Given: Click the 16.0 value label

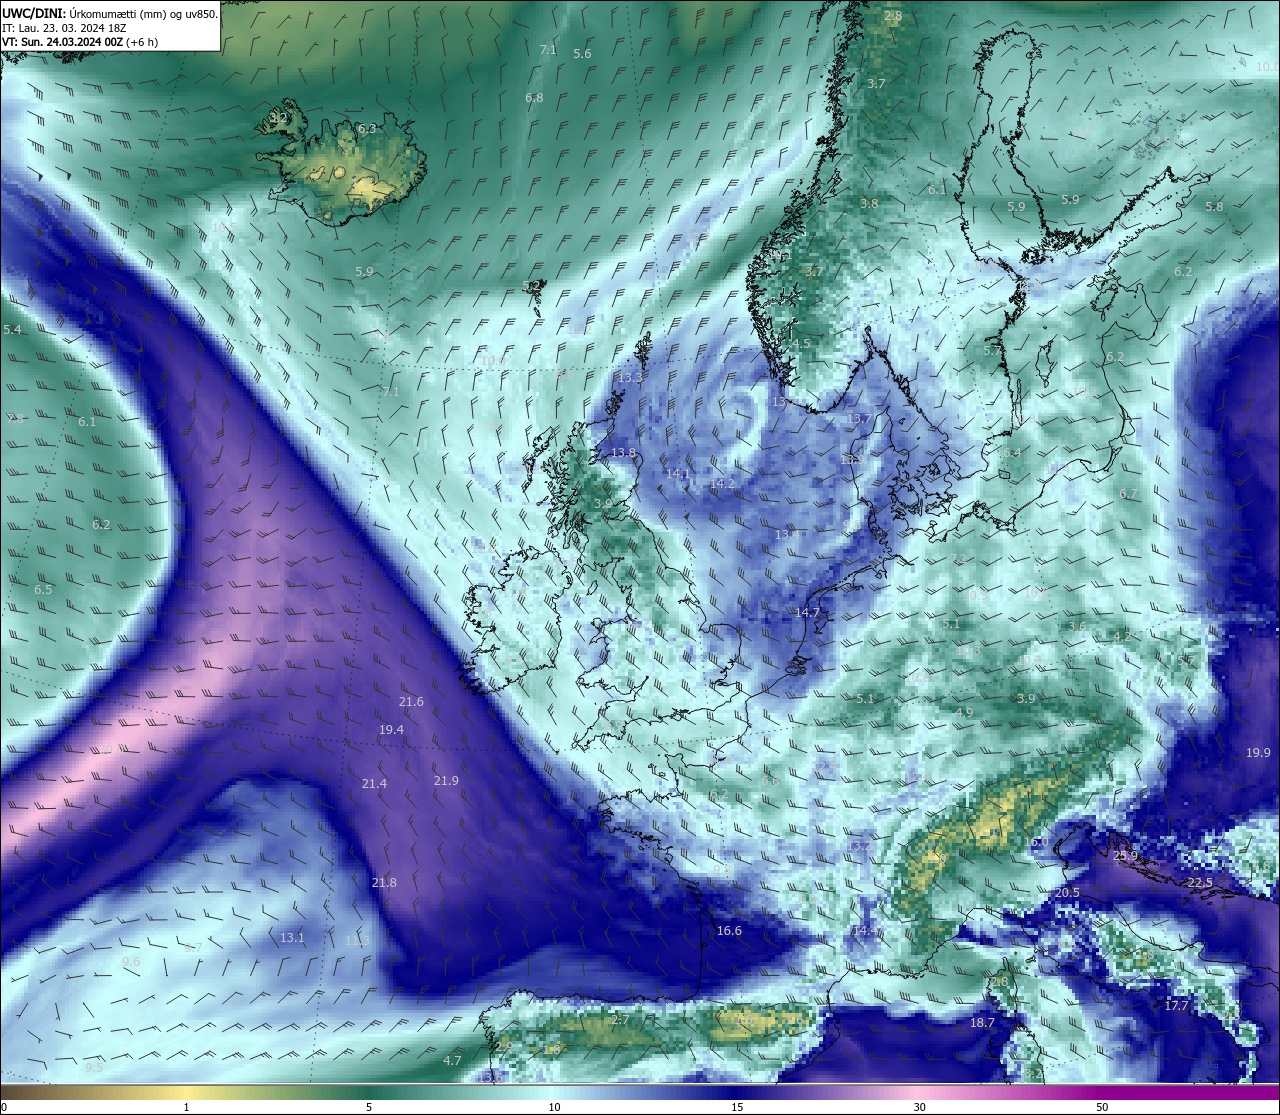Looking at the screenshot, I should [x=1037, y=843].
